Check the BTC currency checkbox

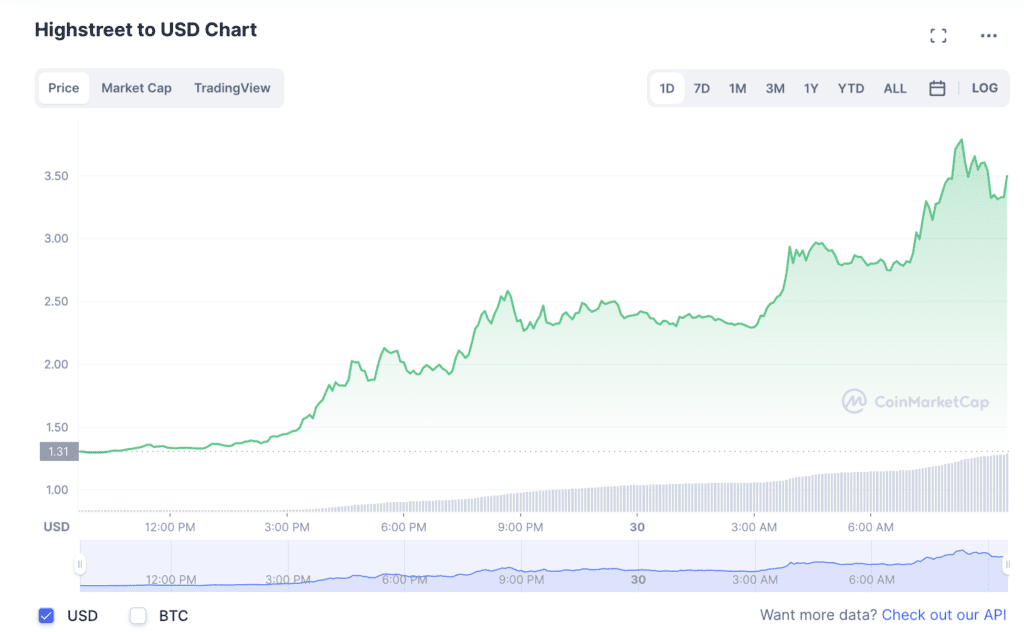click(138, 616)
